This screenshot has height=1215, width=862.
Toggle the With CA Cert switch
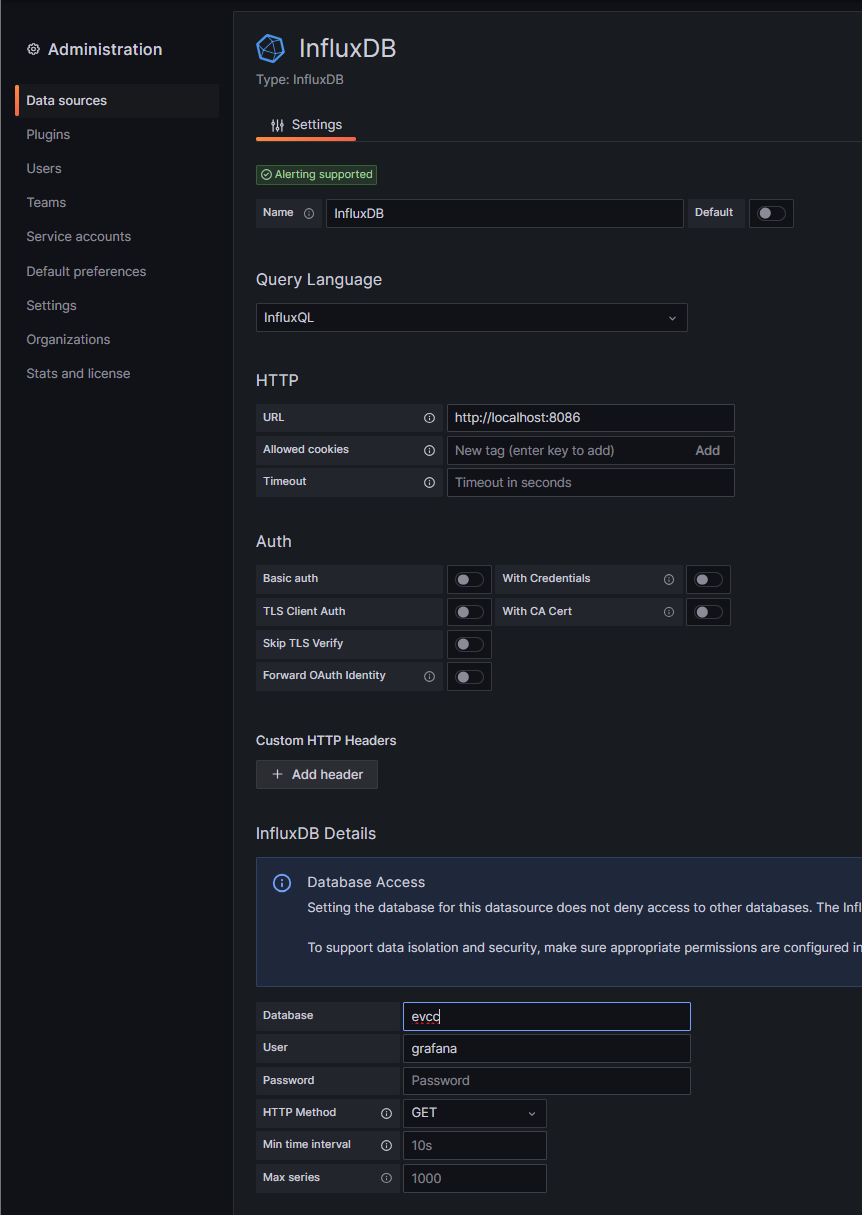[x=708, y=612]
